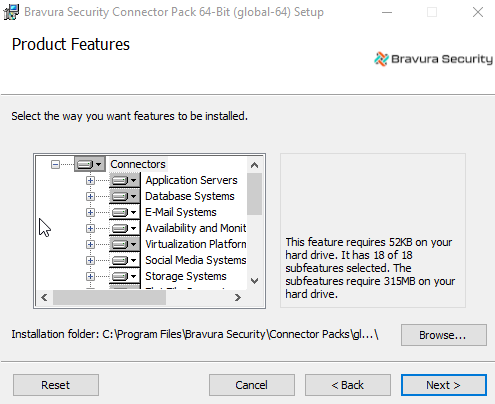Open Storage Systems drive icon dropdown
Image resolution: width=495 pixels, height=404 pixels.
125,276
